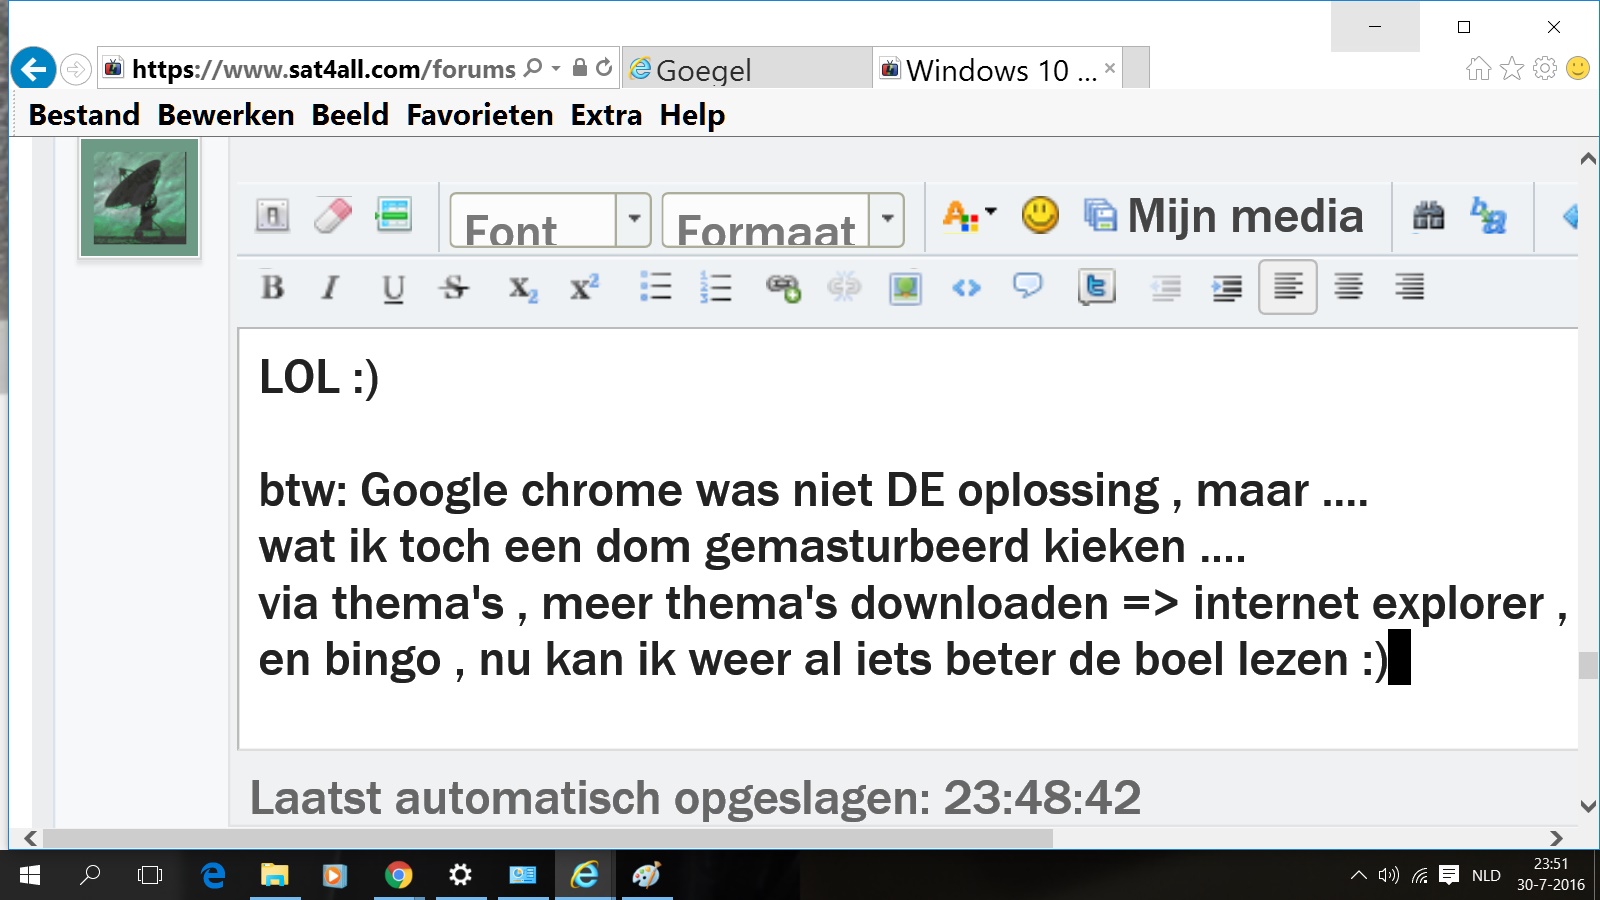This screenshot has height=900, width=1600.
Task: Insert a code block
Action: 966,288
